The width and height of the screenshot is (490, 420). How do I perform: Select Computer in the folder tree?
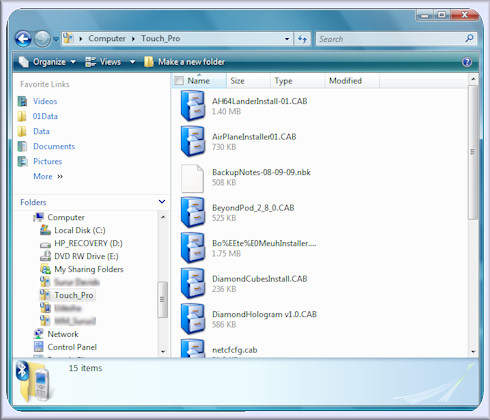click(66, 217)
